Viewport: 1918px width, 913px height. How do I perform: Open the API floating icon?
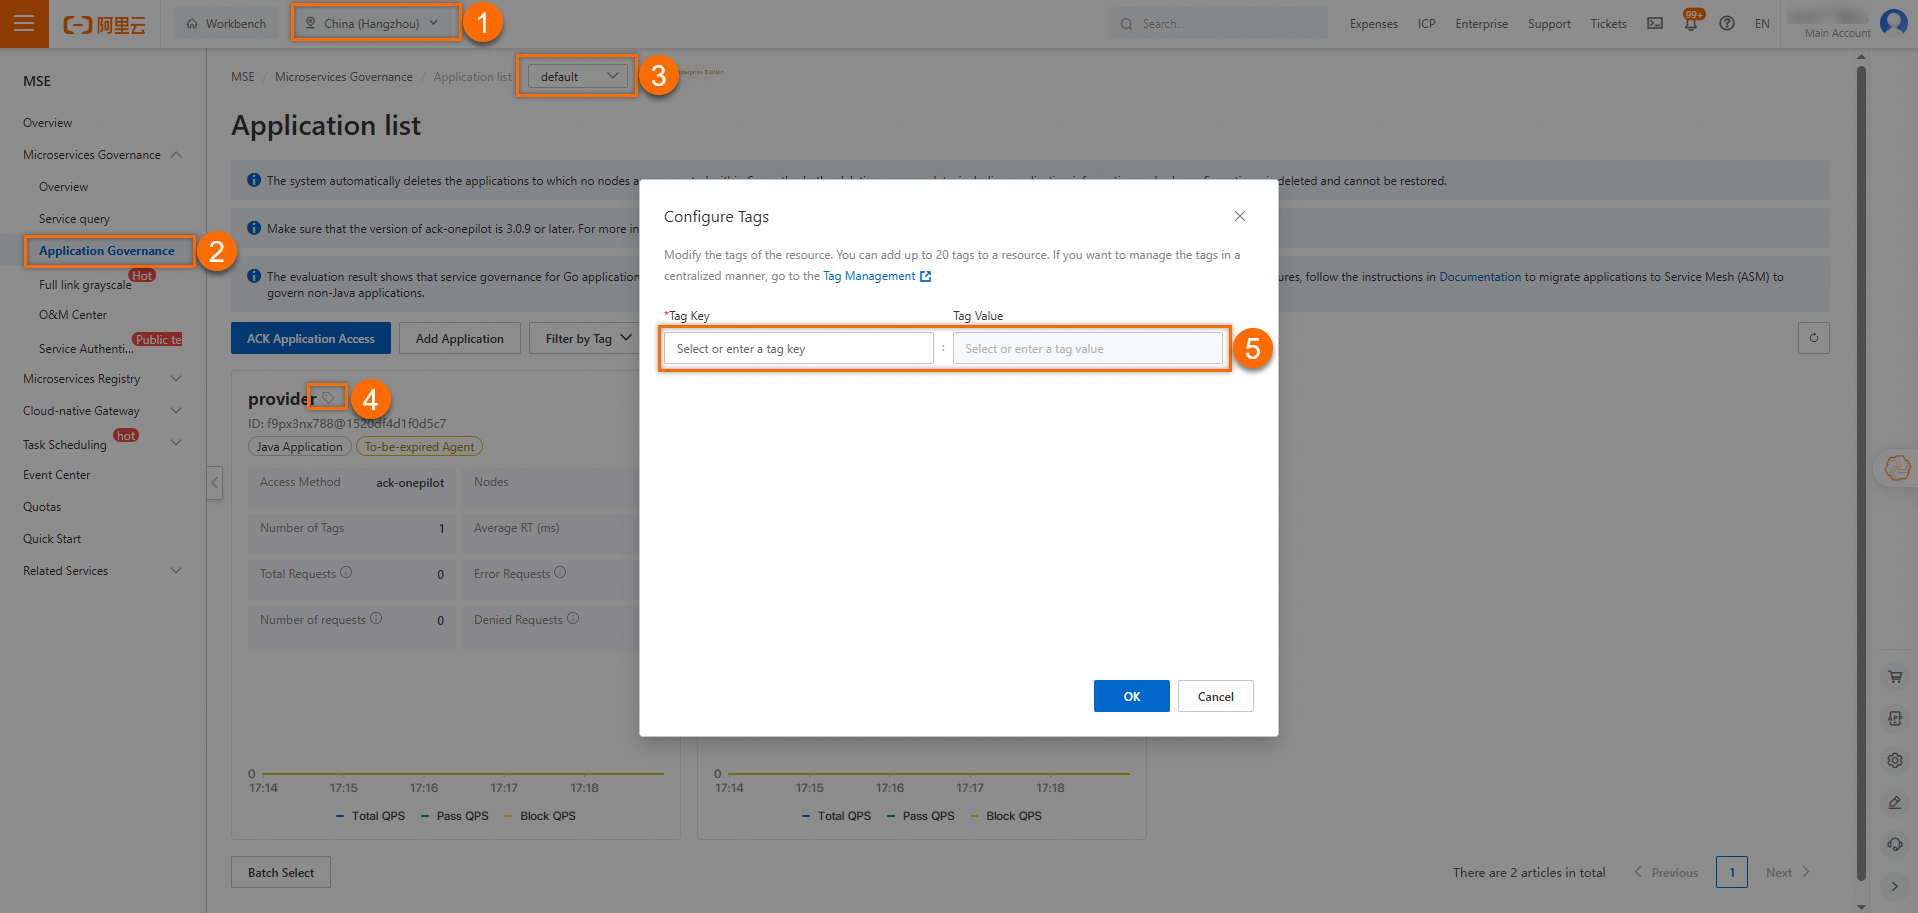click(1895, 719)
